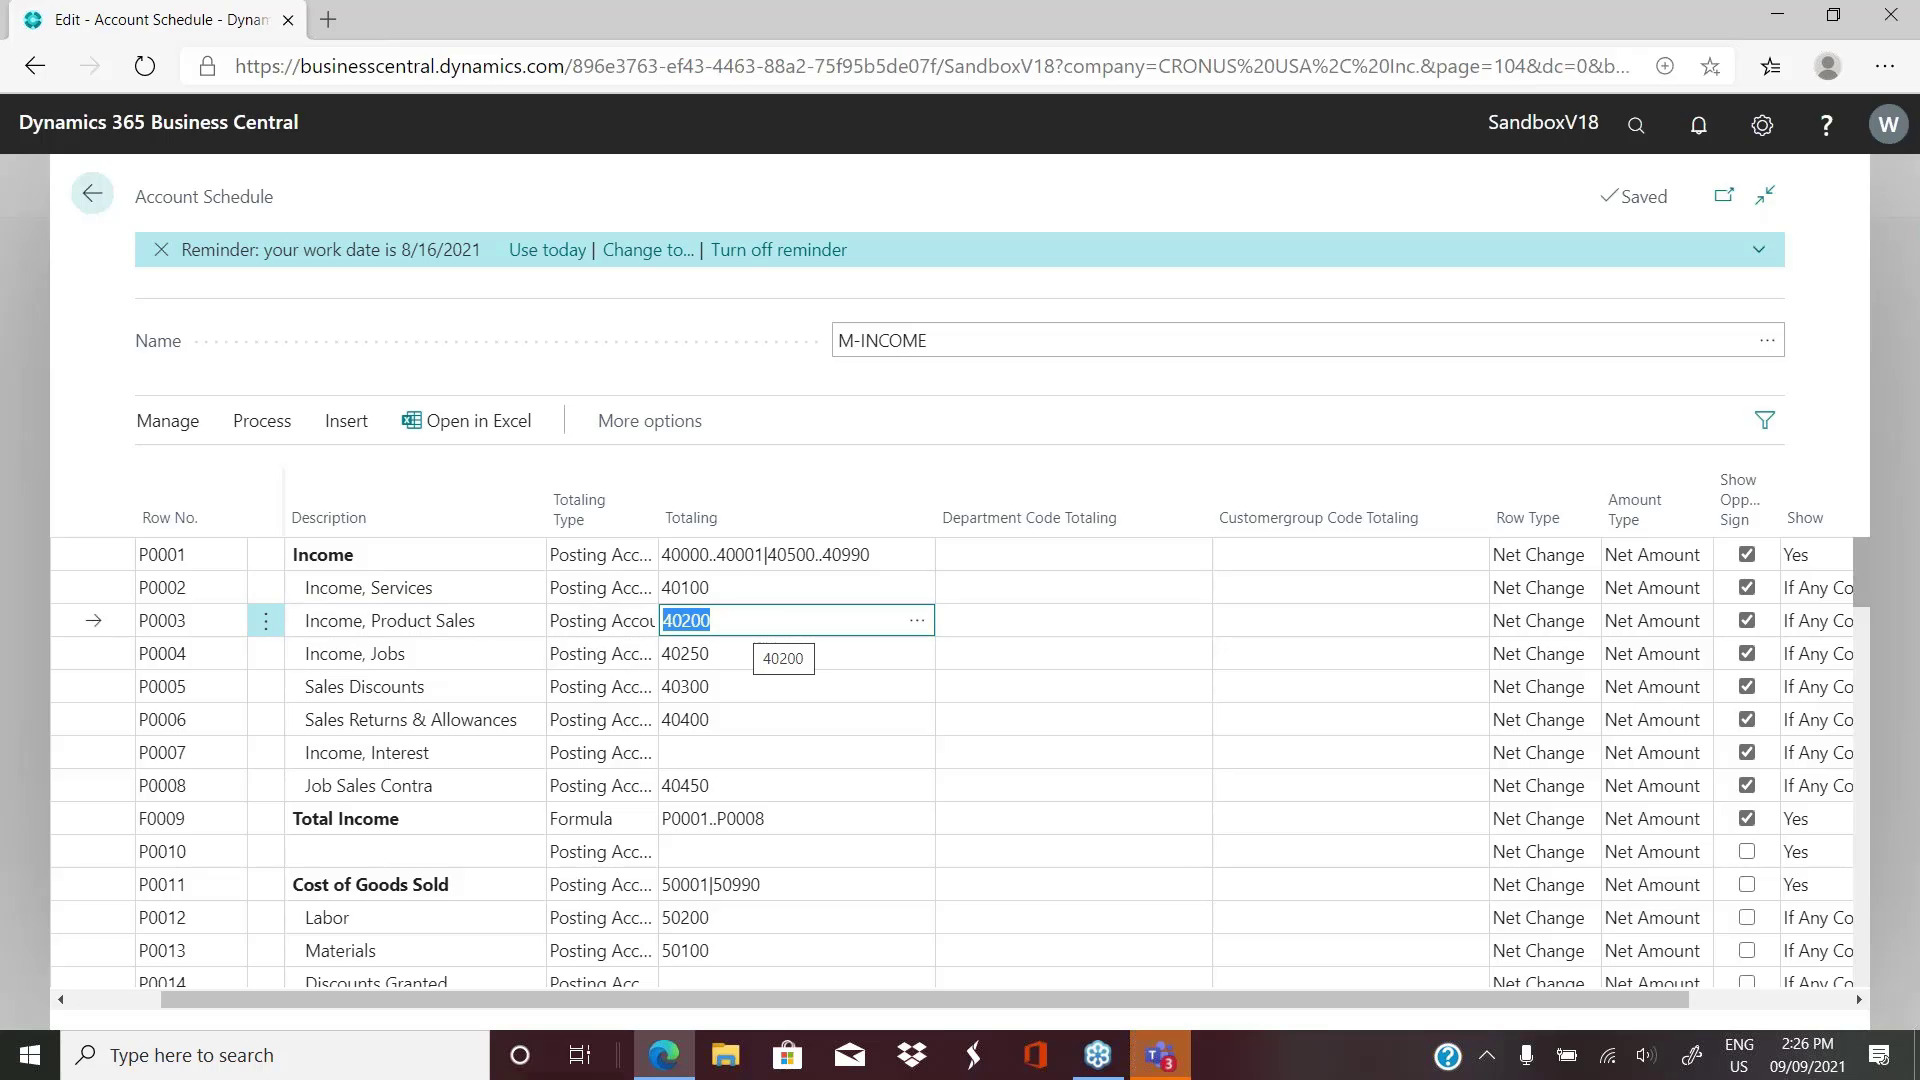Open Totaling lookup ellipsis for 40200
1920x1080 pixels.
coord(917,620)
